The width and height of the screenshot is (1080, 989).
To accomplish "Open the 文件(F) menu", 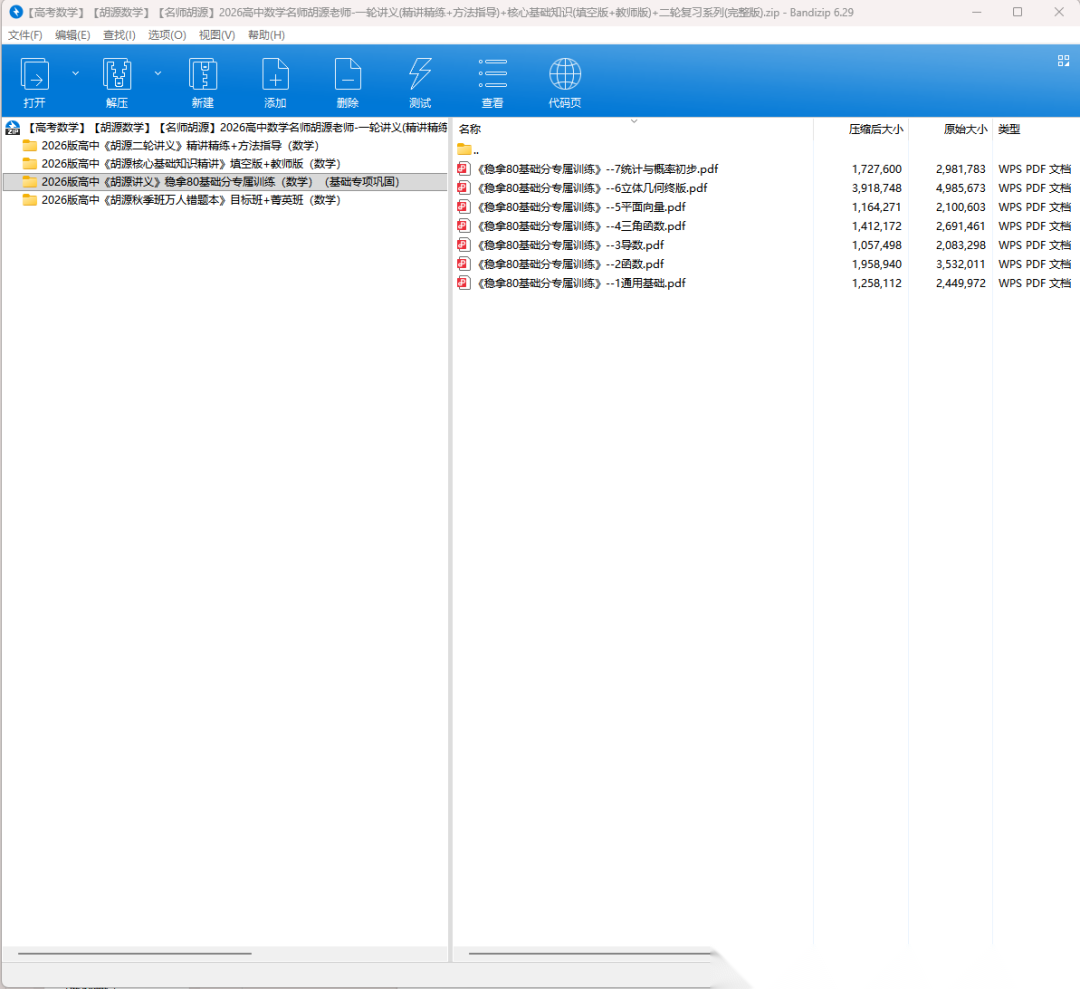I will [25, 35].
